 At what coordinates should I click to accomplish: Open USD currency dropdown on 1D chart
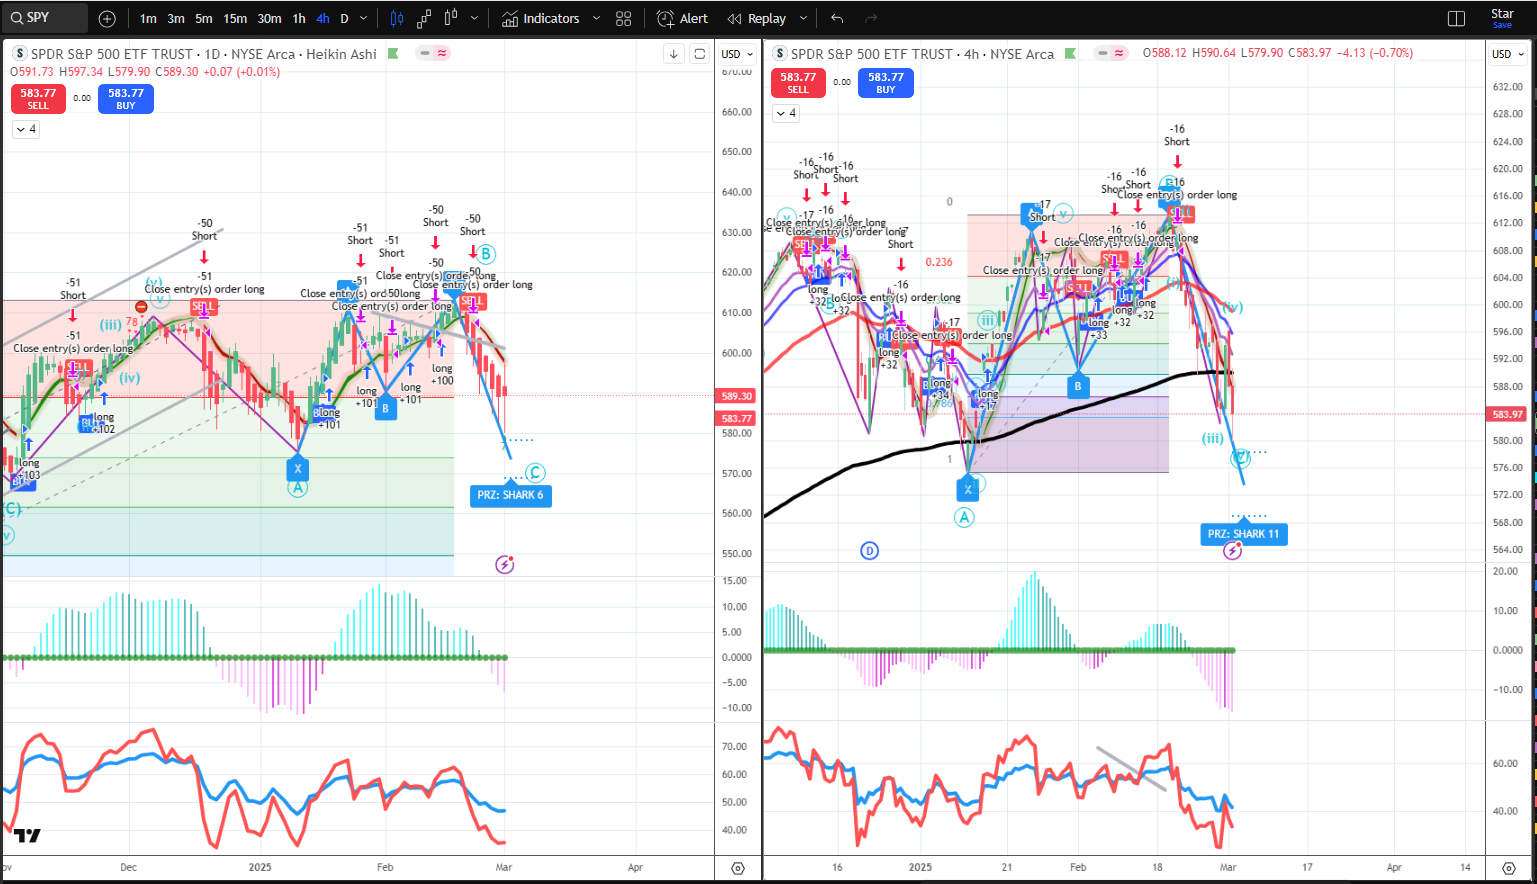click(x=737, y=54)
